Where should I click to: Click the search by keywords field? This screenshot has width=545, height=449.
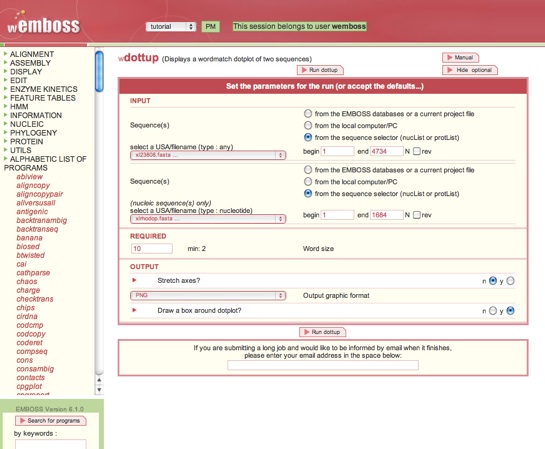pyautogui.click(x=50, y=444)
